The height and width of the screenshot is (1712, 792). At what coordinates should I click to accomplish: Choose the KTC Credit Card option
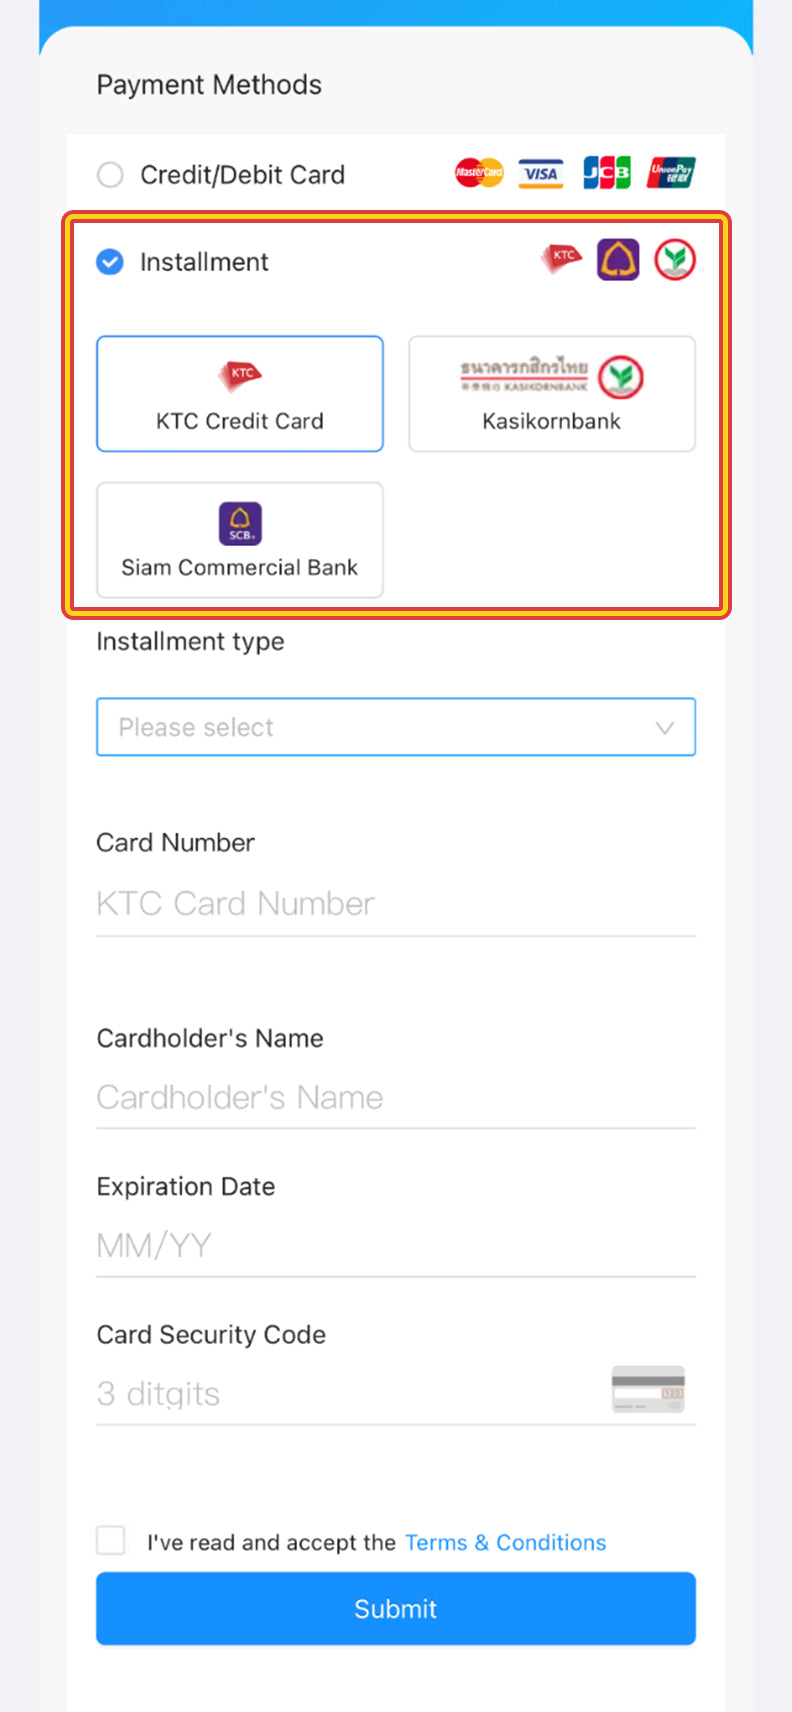[240, 394]
